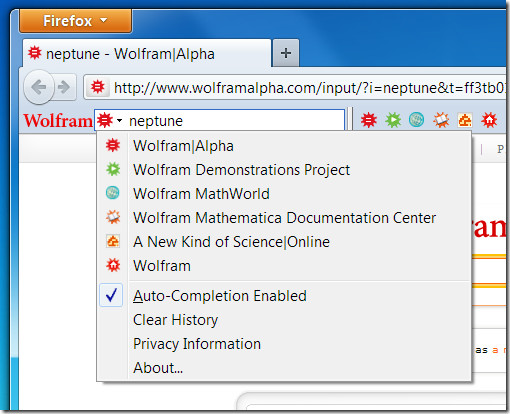Viewport: 510px width, 414px height.
Task: Open a new tab with plus button
Action: 286,53
